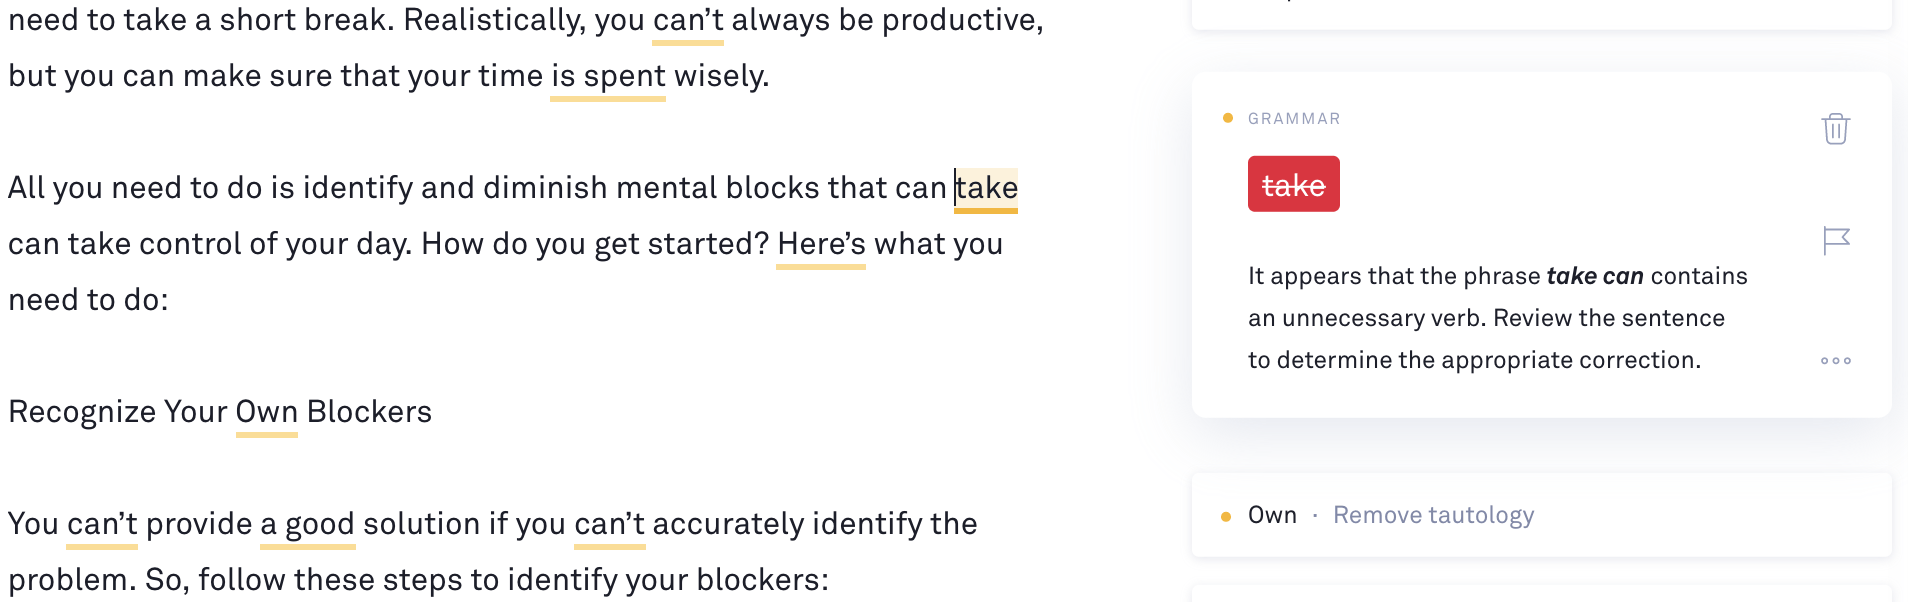Viewport: 1908px width, 602px height.
Task: Click the flag icon to report suggestion
Action: (x=1836, y=240)
